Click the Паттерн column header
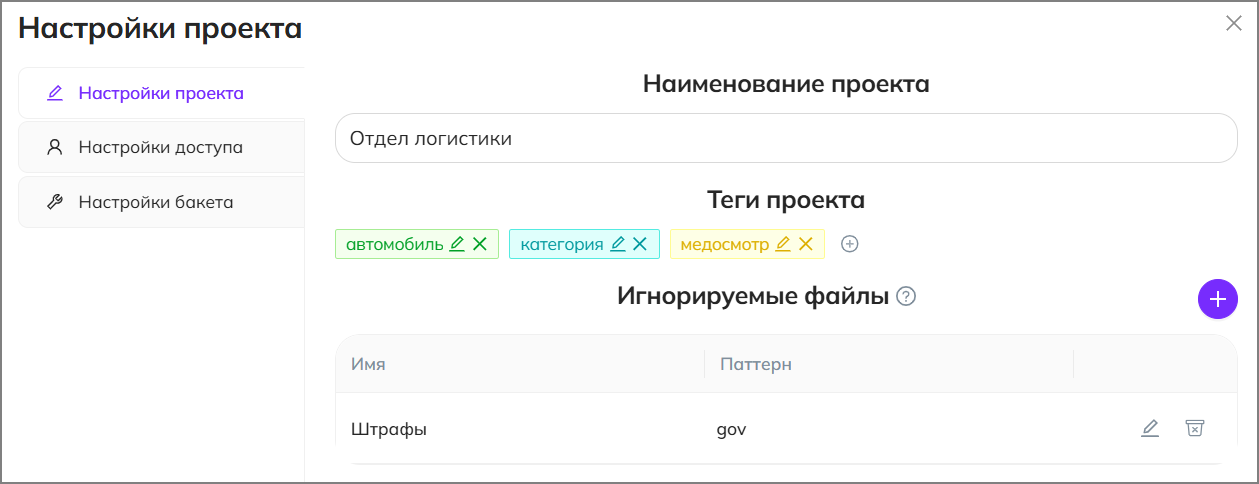The height and width of the screenshot is (484, 1259). click(756, 364)
